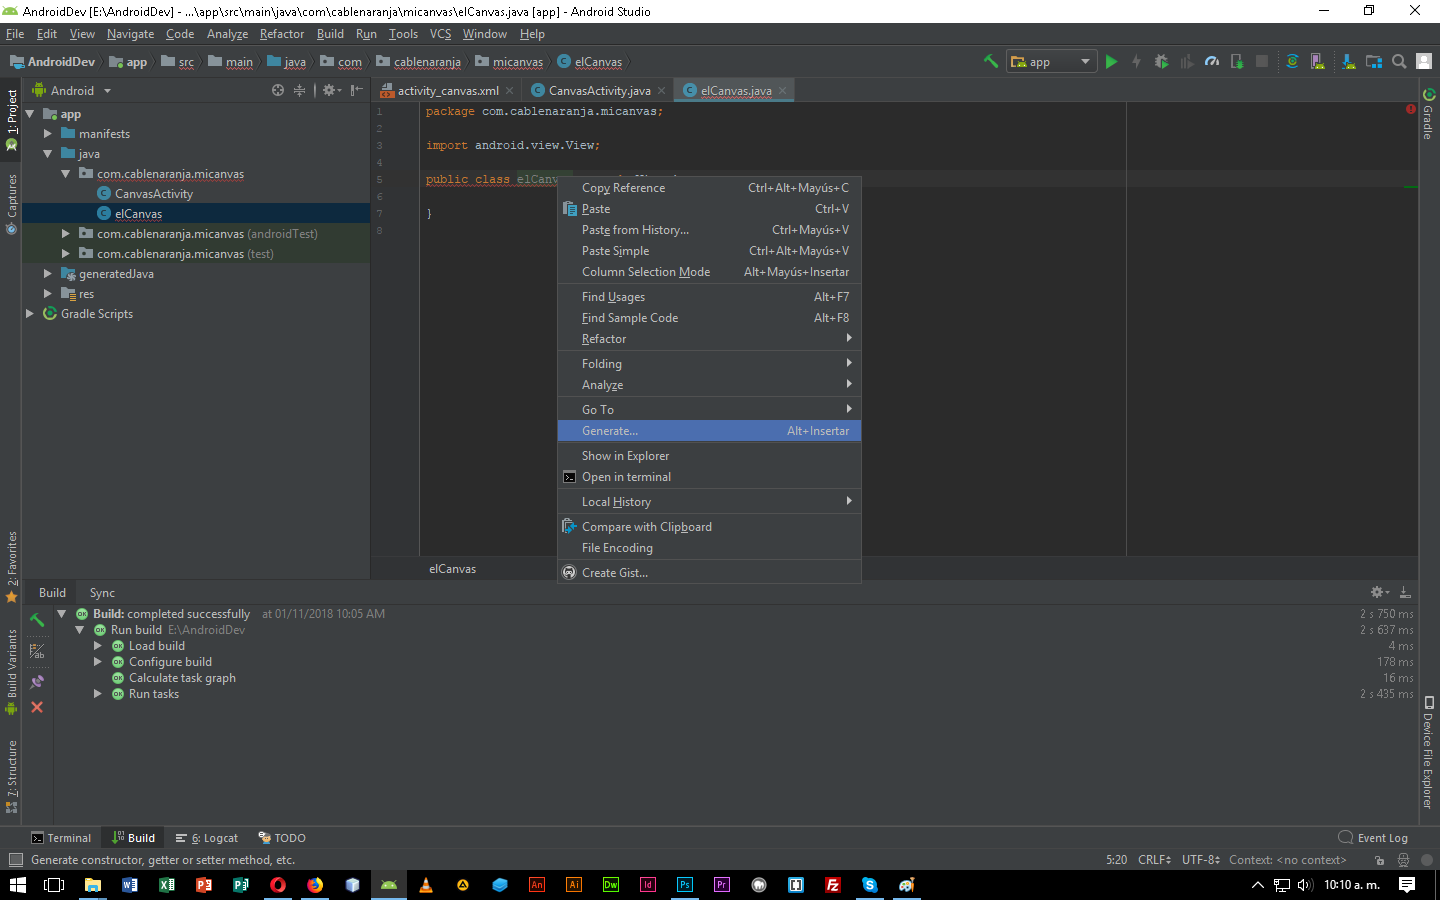Start debugging with the Debug app bug icon
Screen dimensions: 1440x900
pos(1161,61)
